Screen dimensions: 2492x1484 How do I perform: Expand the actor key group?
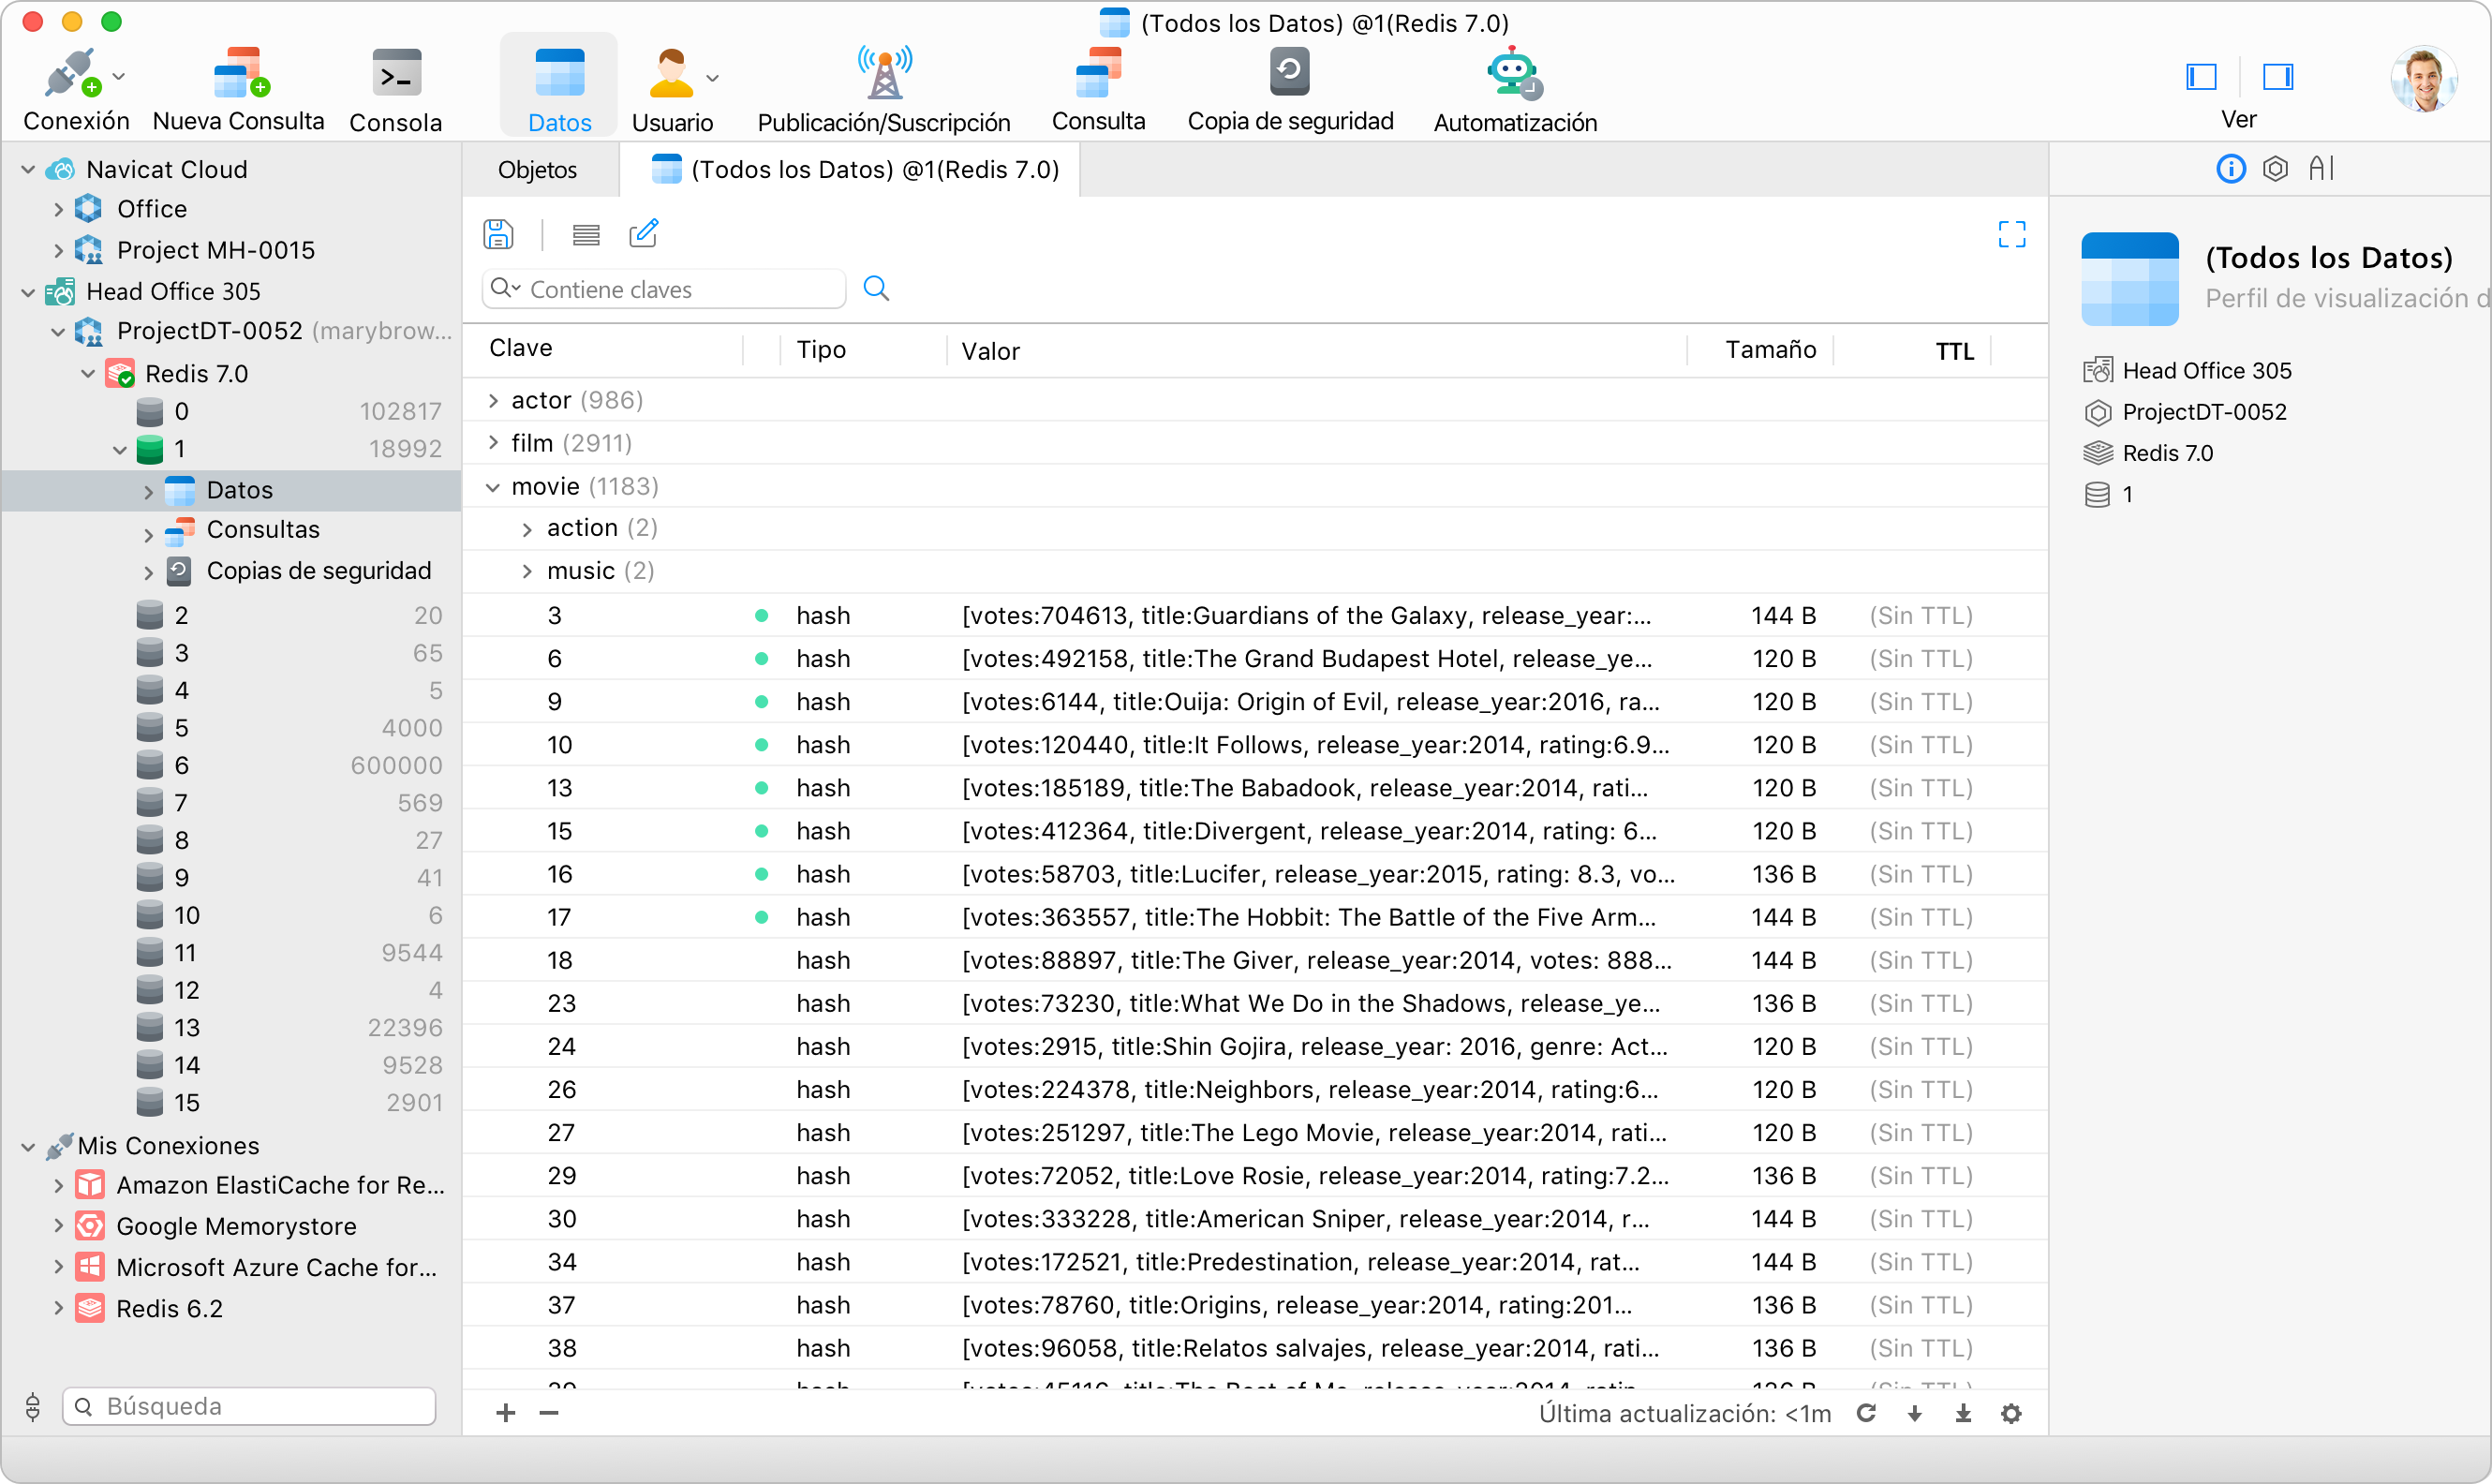pyautogui.click(x=493, y=400)
